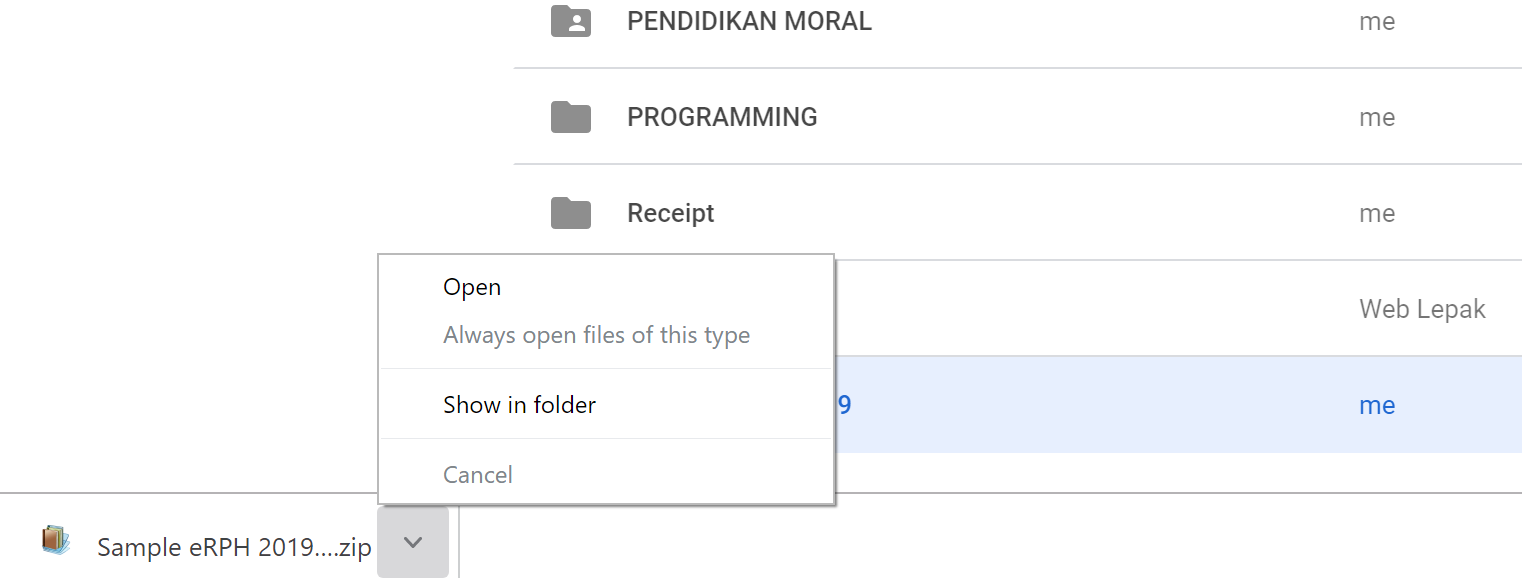Click the Web Lepak owner label
The image size is (1522, 586).
(1422, 309)
